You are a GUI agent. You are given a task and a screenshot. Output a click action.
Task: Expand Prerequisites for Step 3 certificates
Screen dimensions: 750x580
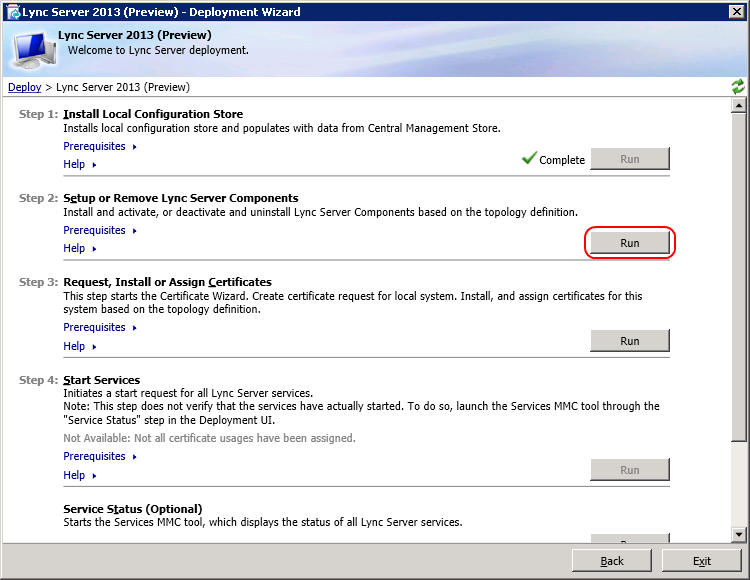tap(100, 328)
